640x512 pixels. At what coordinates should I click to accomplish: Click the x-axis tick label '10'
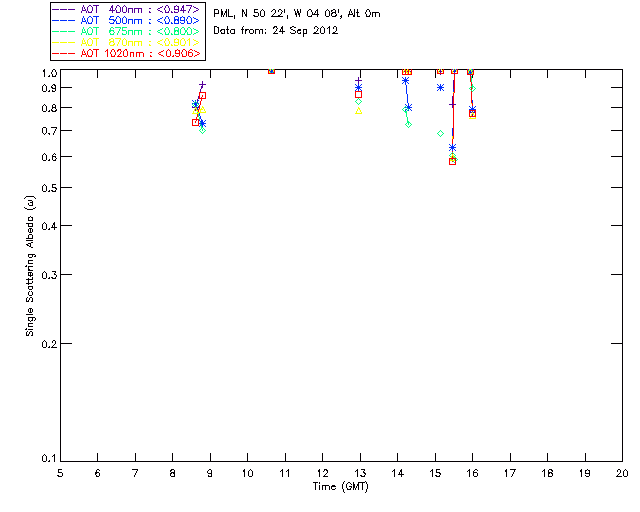click(x=247, y=473)
